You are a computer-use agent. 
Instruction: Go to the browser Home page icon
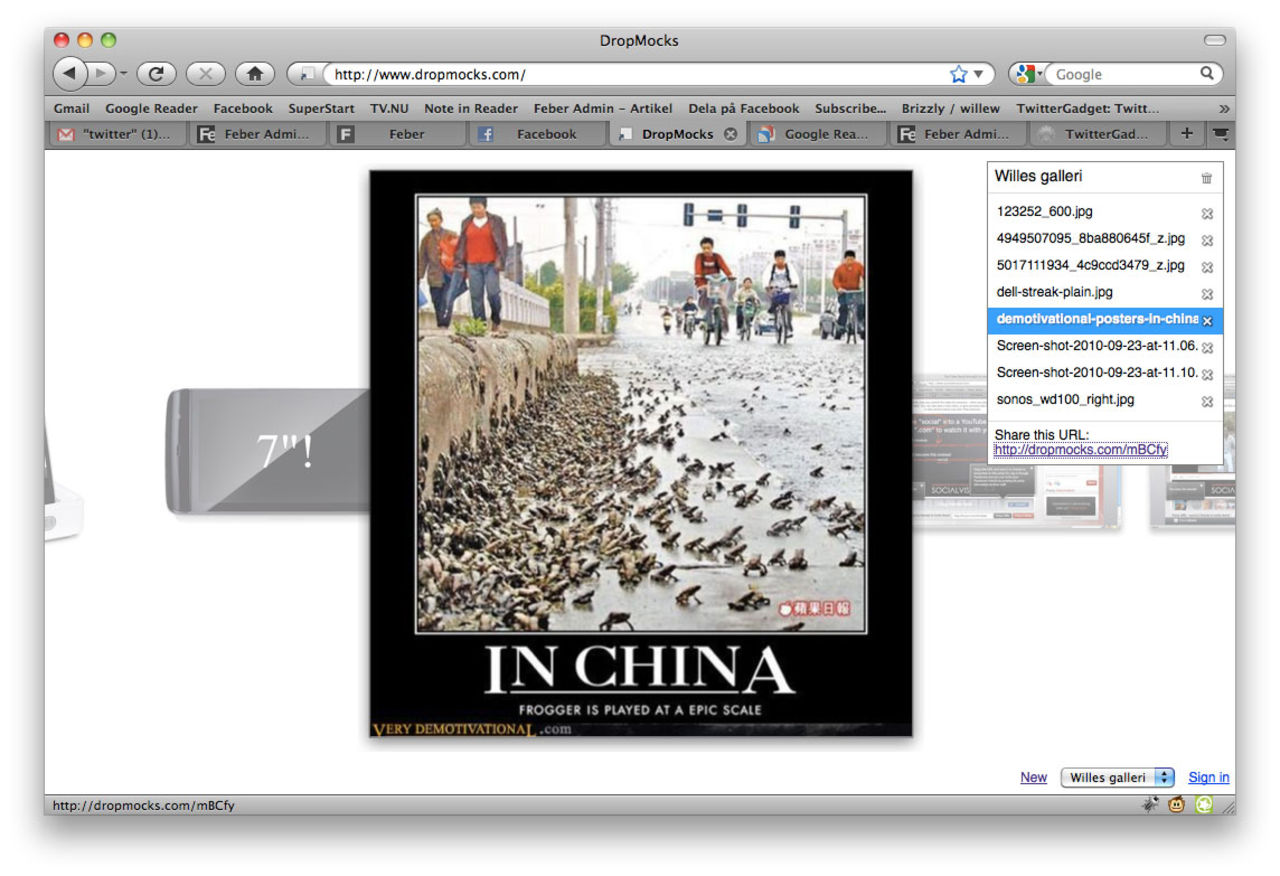255,73
